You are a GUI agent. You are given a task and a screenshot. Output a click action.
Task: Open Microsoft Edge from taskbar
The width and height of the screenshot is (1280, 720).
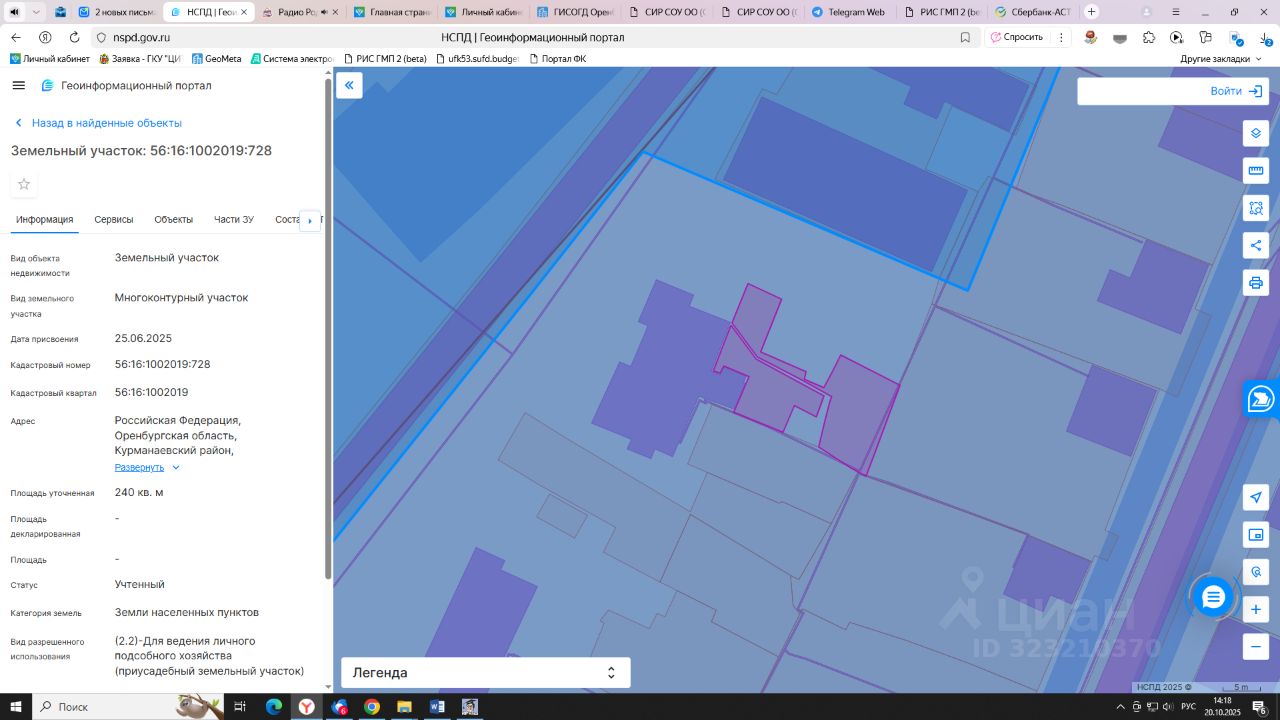pos(273,707)
